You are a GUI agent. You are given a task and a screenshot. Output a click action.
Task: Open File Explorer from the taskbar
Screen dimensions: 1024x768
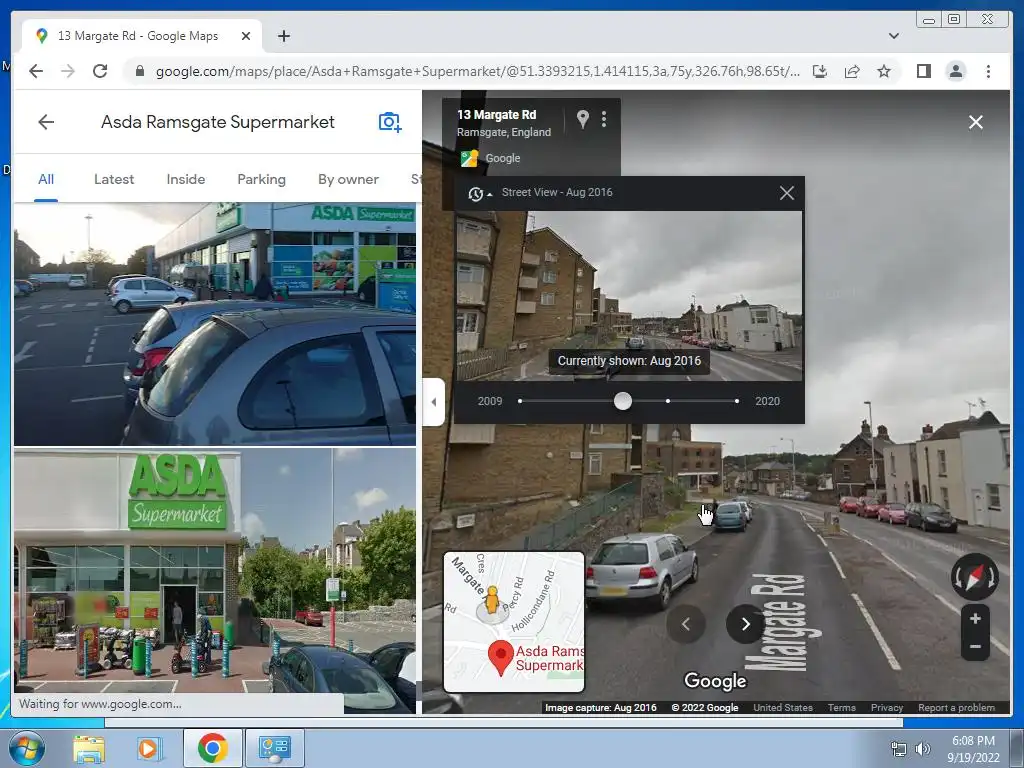pos(89,748)
